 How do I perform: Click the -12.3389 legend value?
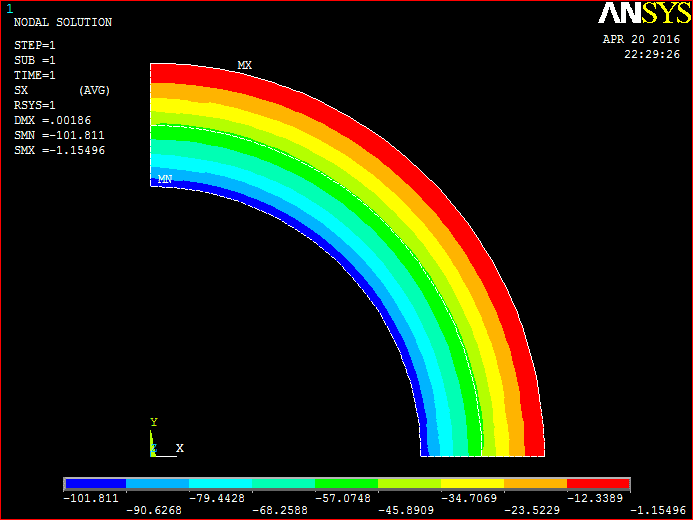tap(598, 497)
